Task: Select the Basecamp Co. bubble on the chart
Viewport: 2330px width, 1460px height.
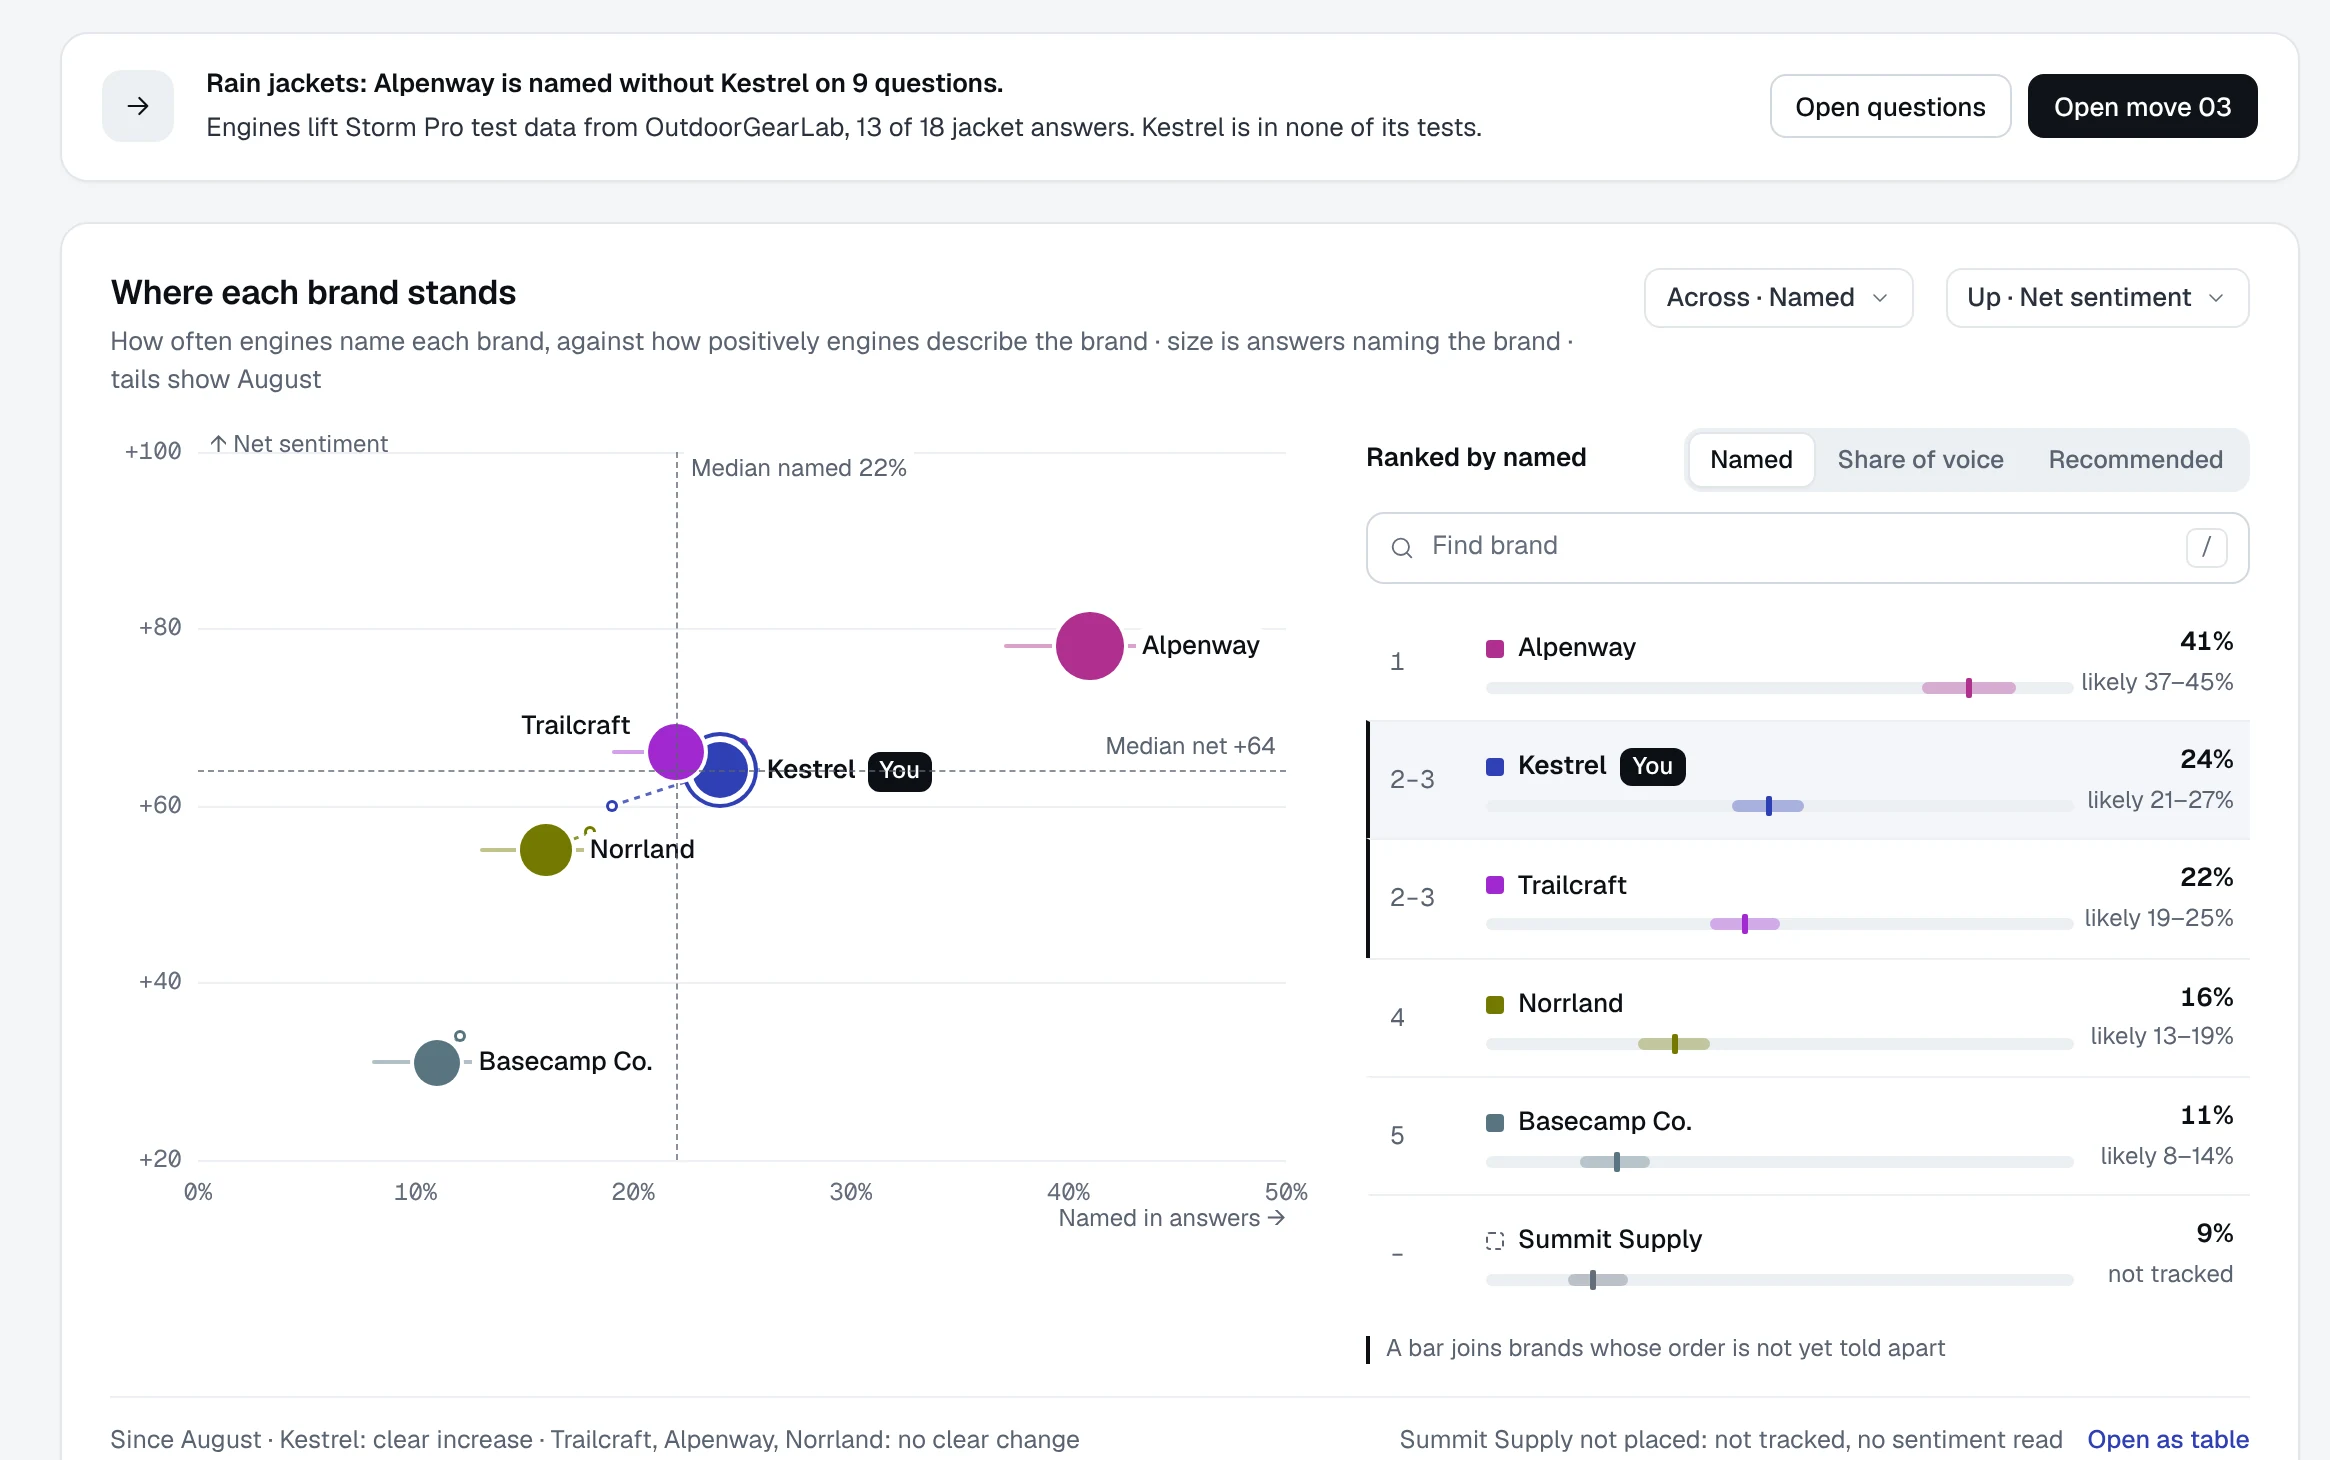Action: [x=437, y=1062]
